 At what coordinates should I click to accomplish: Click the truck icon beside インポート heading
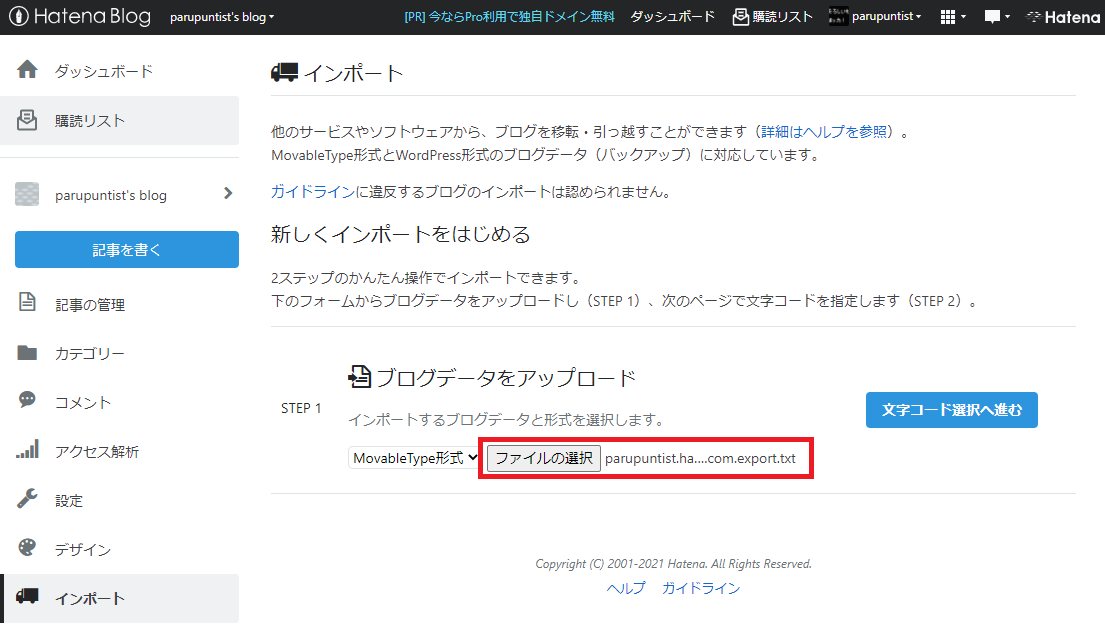[x=285, y=72]
